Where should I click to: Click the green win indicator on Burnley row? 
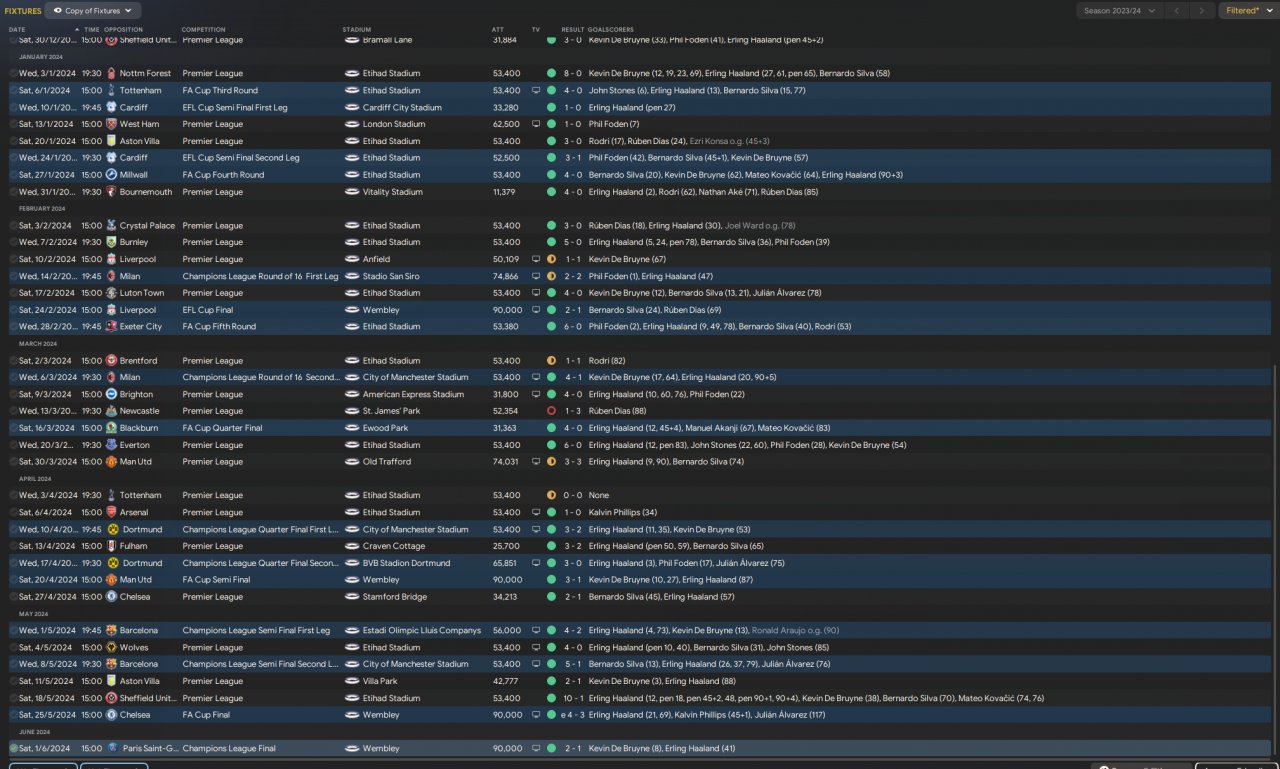point(551,242)
